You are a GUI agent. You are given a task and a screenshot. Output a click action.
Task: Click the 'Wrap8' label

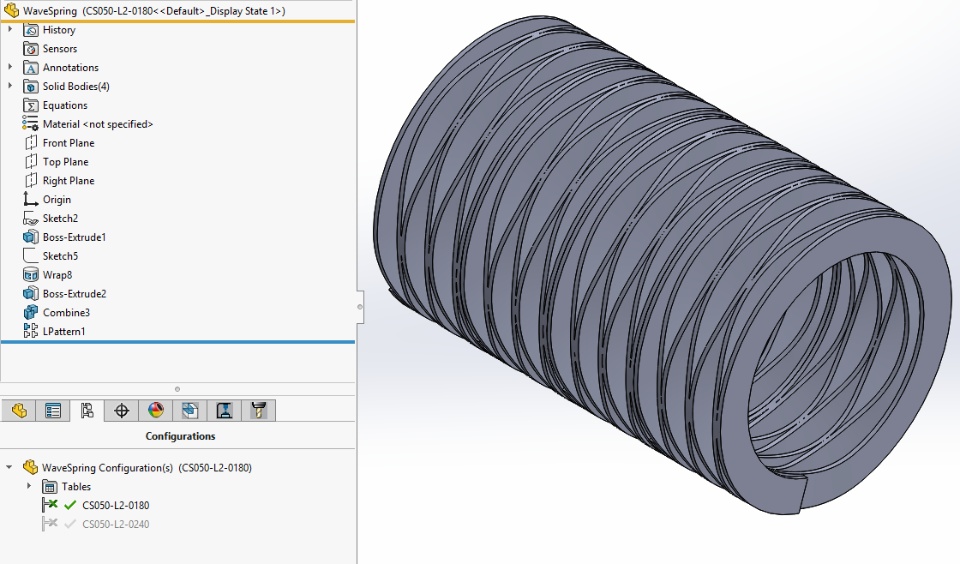pos(58,275)
